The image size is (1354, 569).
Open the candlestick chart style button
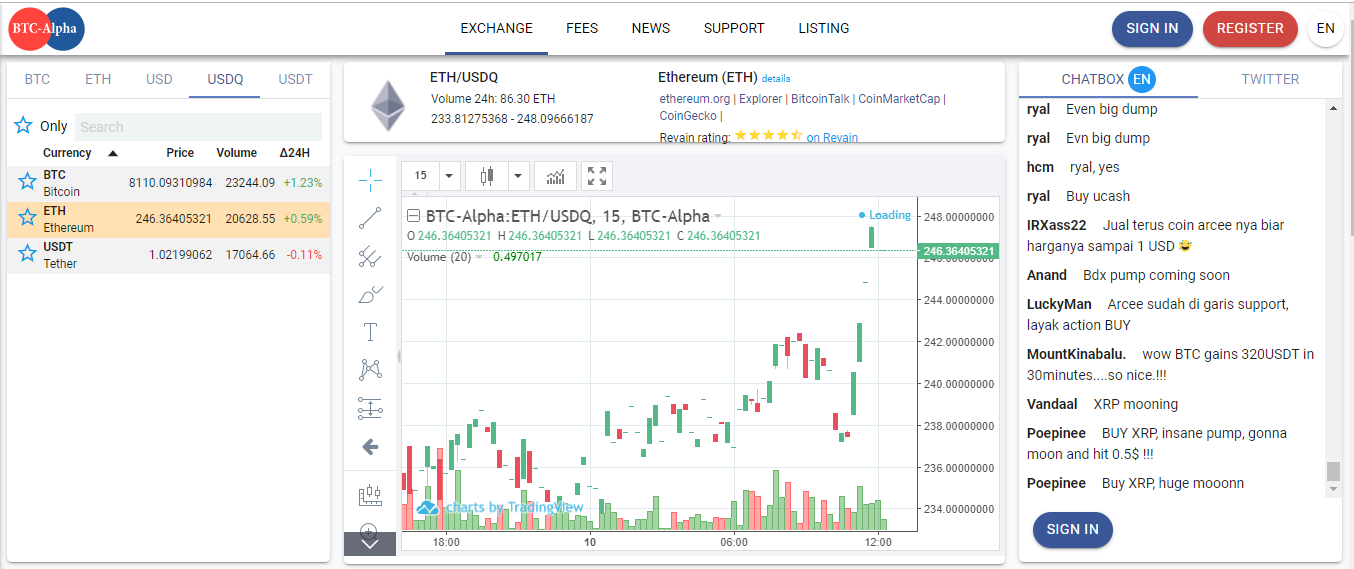coord(487,176)
